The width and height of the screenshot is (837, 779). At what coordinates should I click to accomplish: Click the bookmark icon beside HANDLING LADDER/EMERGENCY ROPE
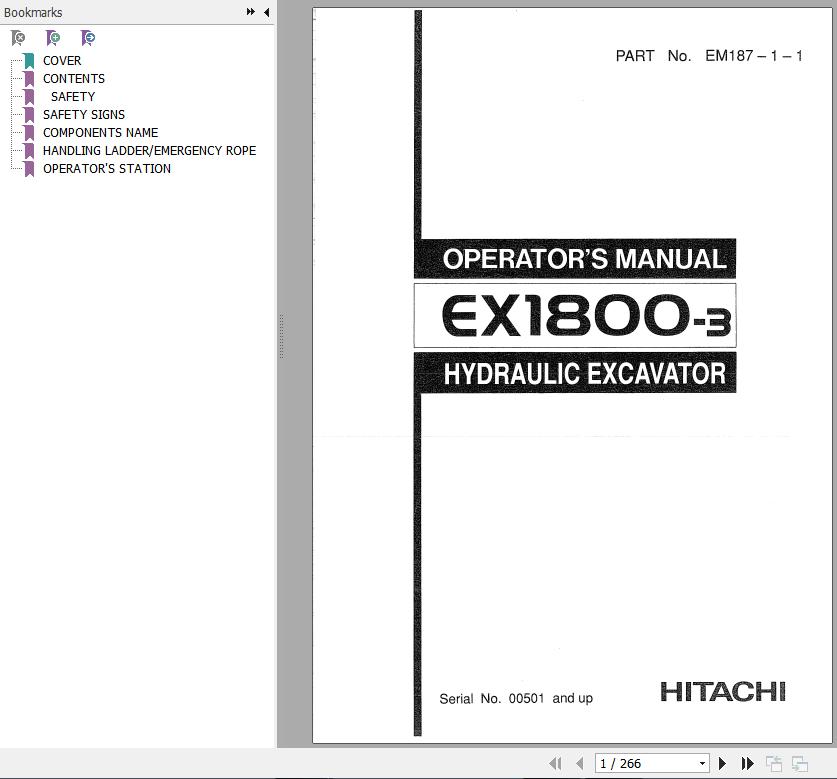[x=29, y=151]
